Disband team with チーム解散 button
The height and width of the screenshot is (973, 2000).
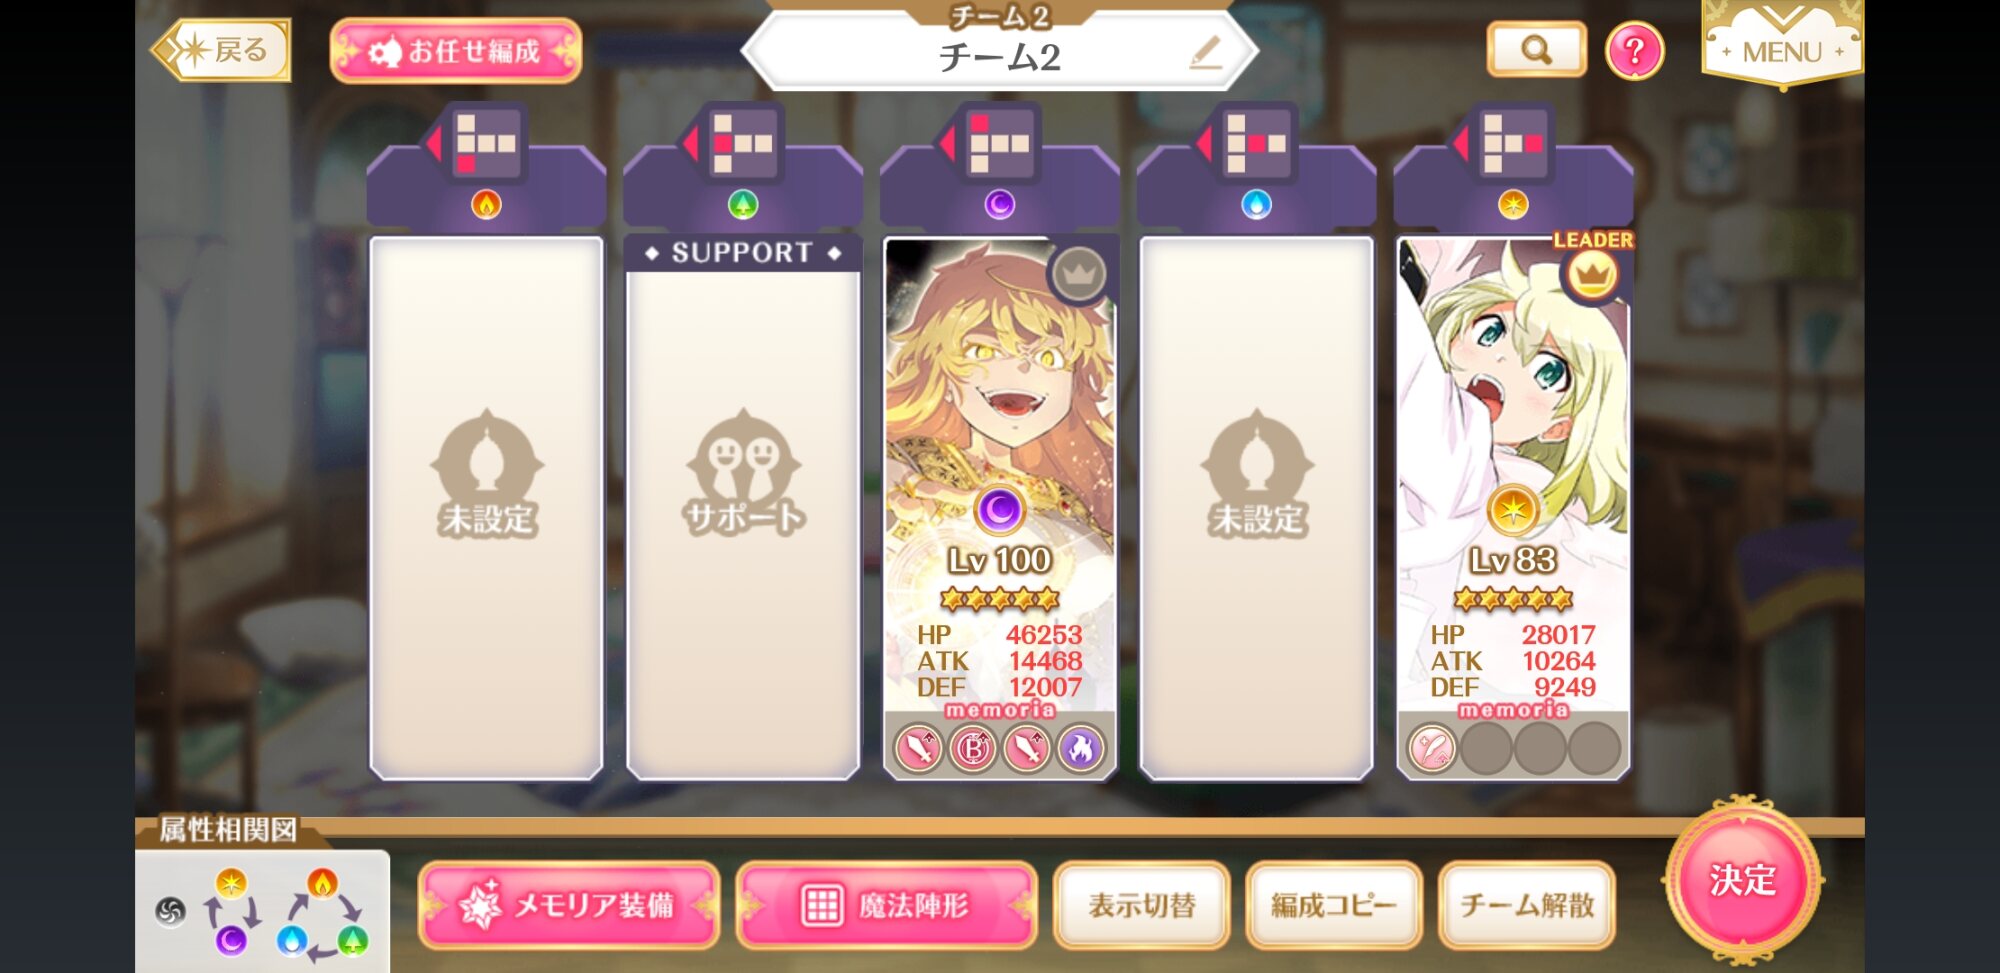[x=1526, y=905]
